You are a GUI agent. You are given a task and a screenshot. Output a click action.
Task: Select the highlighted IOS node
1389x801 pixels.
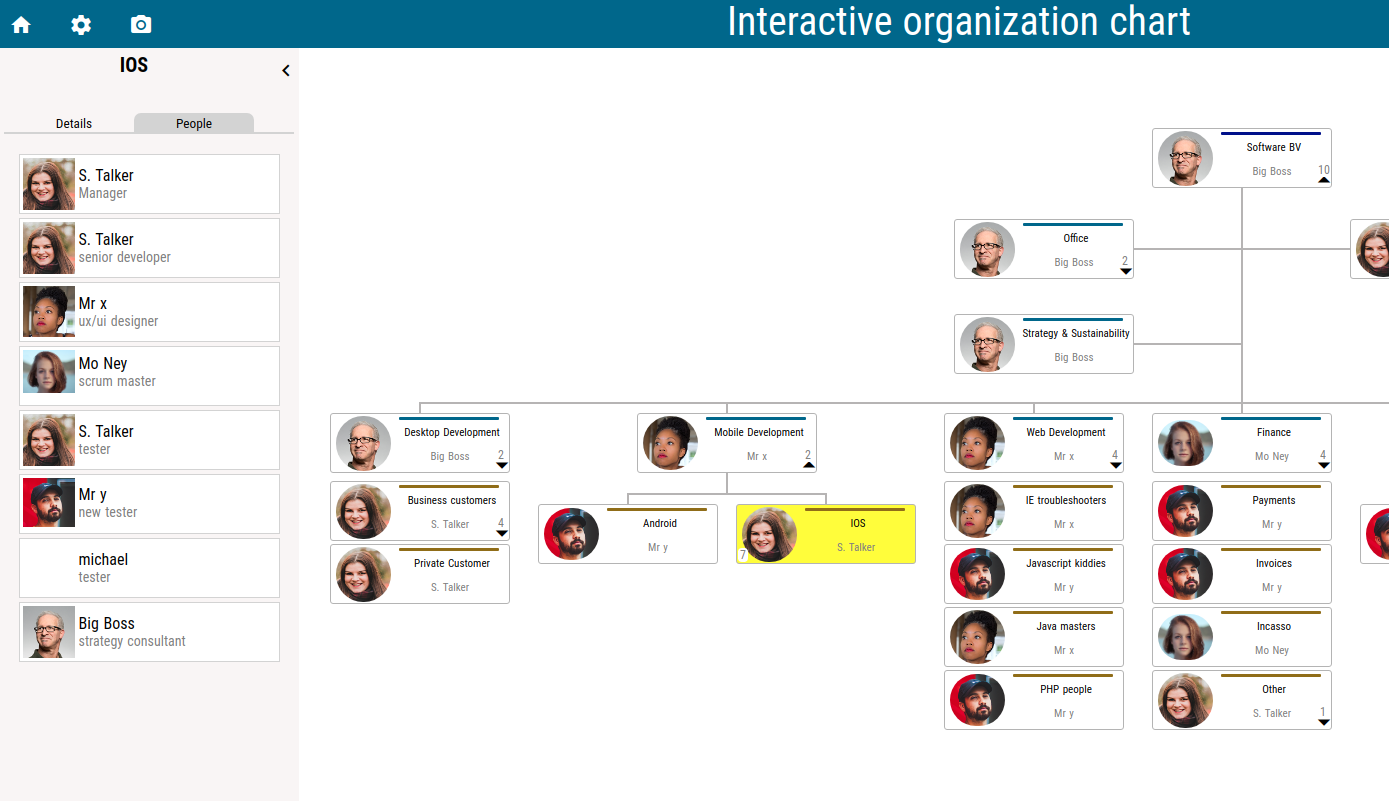click(x=826, y=534)
